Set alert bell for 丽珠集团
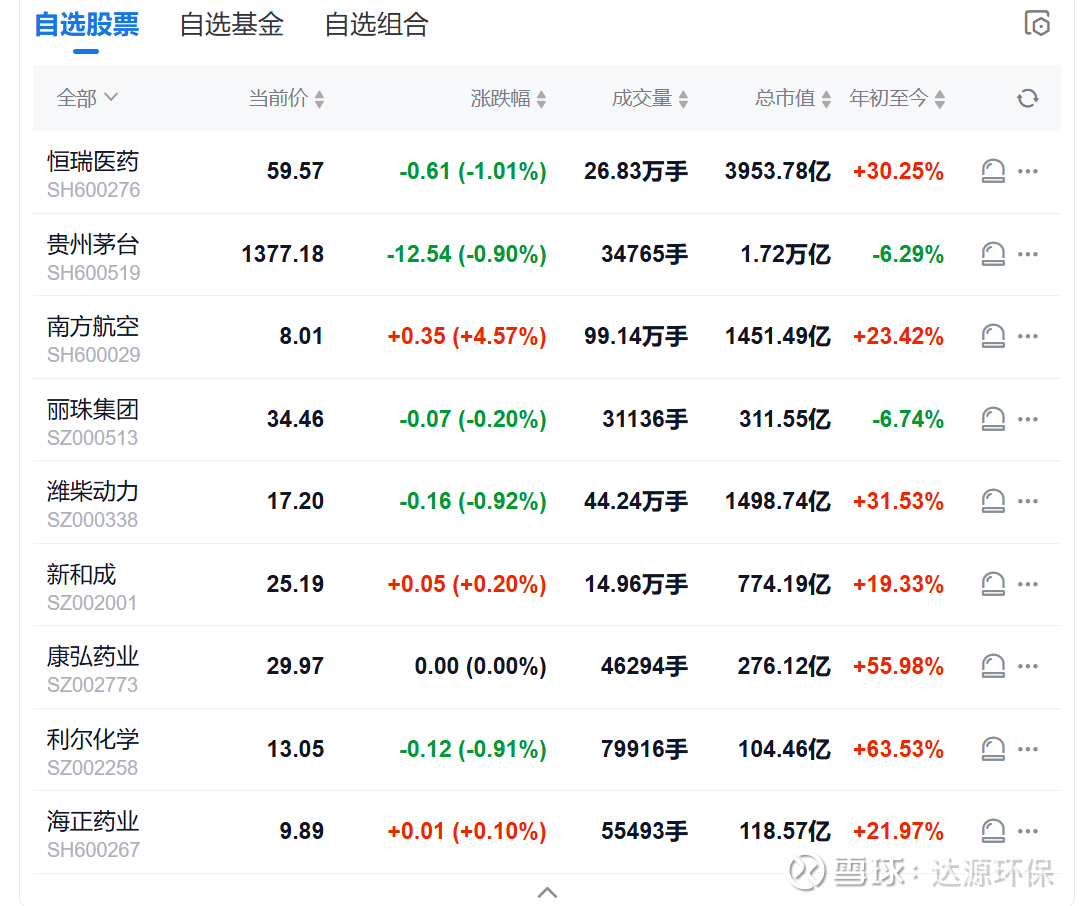This screenshot has height=906, width=1086. coord(993,419)
